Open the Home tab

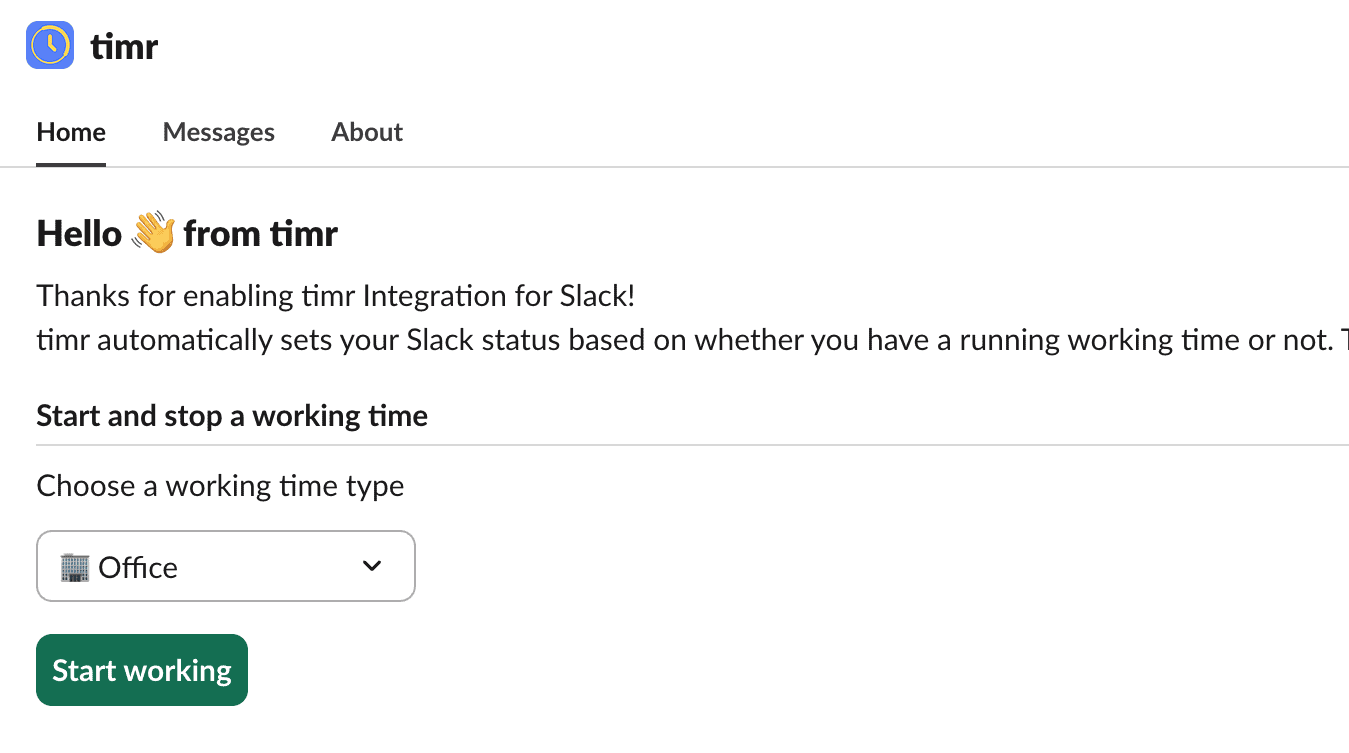[71, 132]
